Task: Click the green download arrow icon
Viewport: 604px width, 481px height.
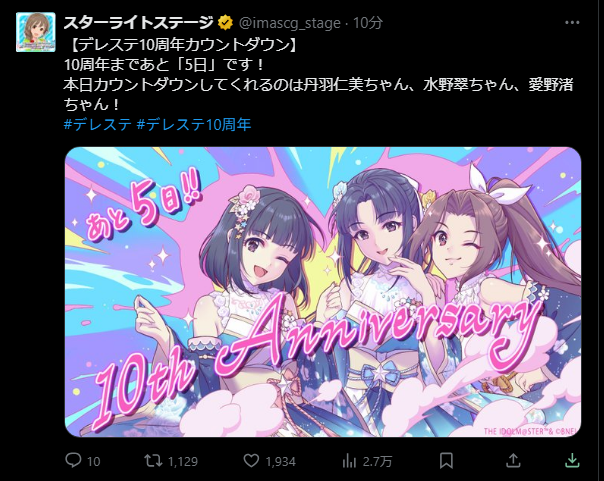Action: [572, 460]
